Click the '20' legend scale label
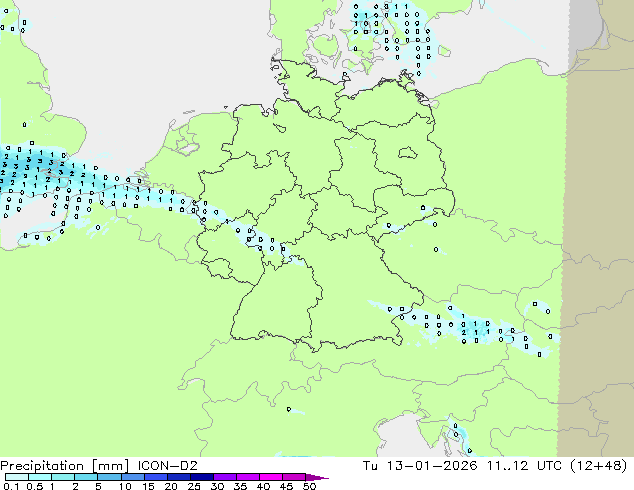 pyautogui.click(x=171, y=486)
